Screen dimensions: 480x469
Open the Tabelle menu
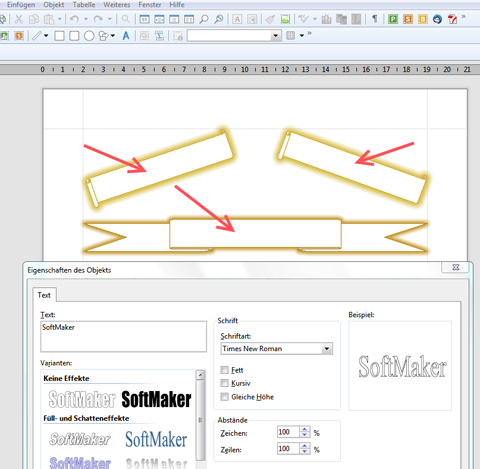pos(84,5)
